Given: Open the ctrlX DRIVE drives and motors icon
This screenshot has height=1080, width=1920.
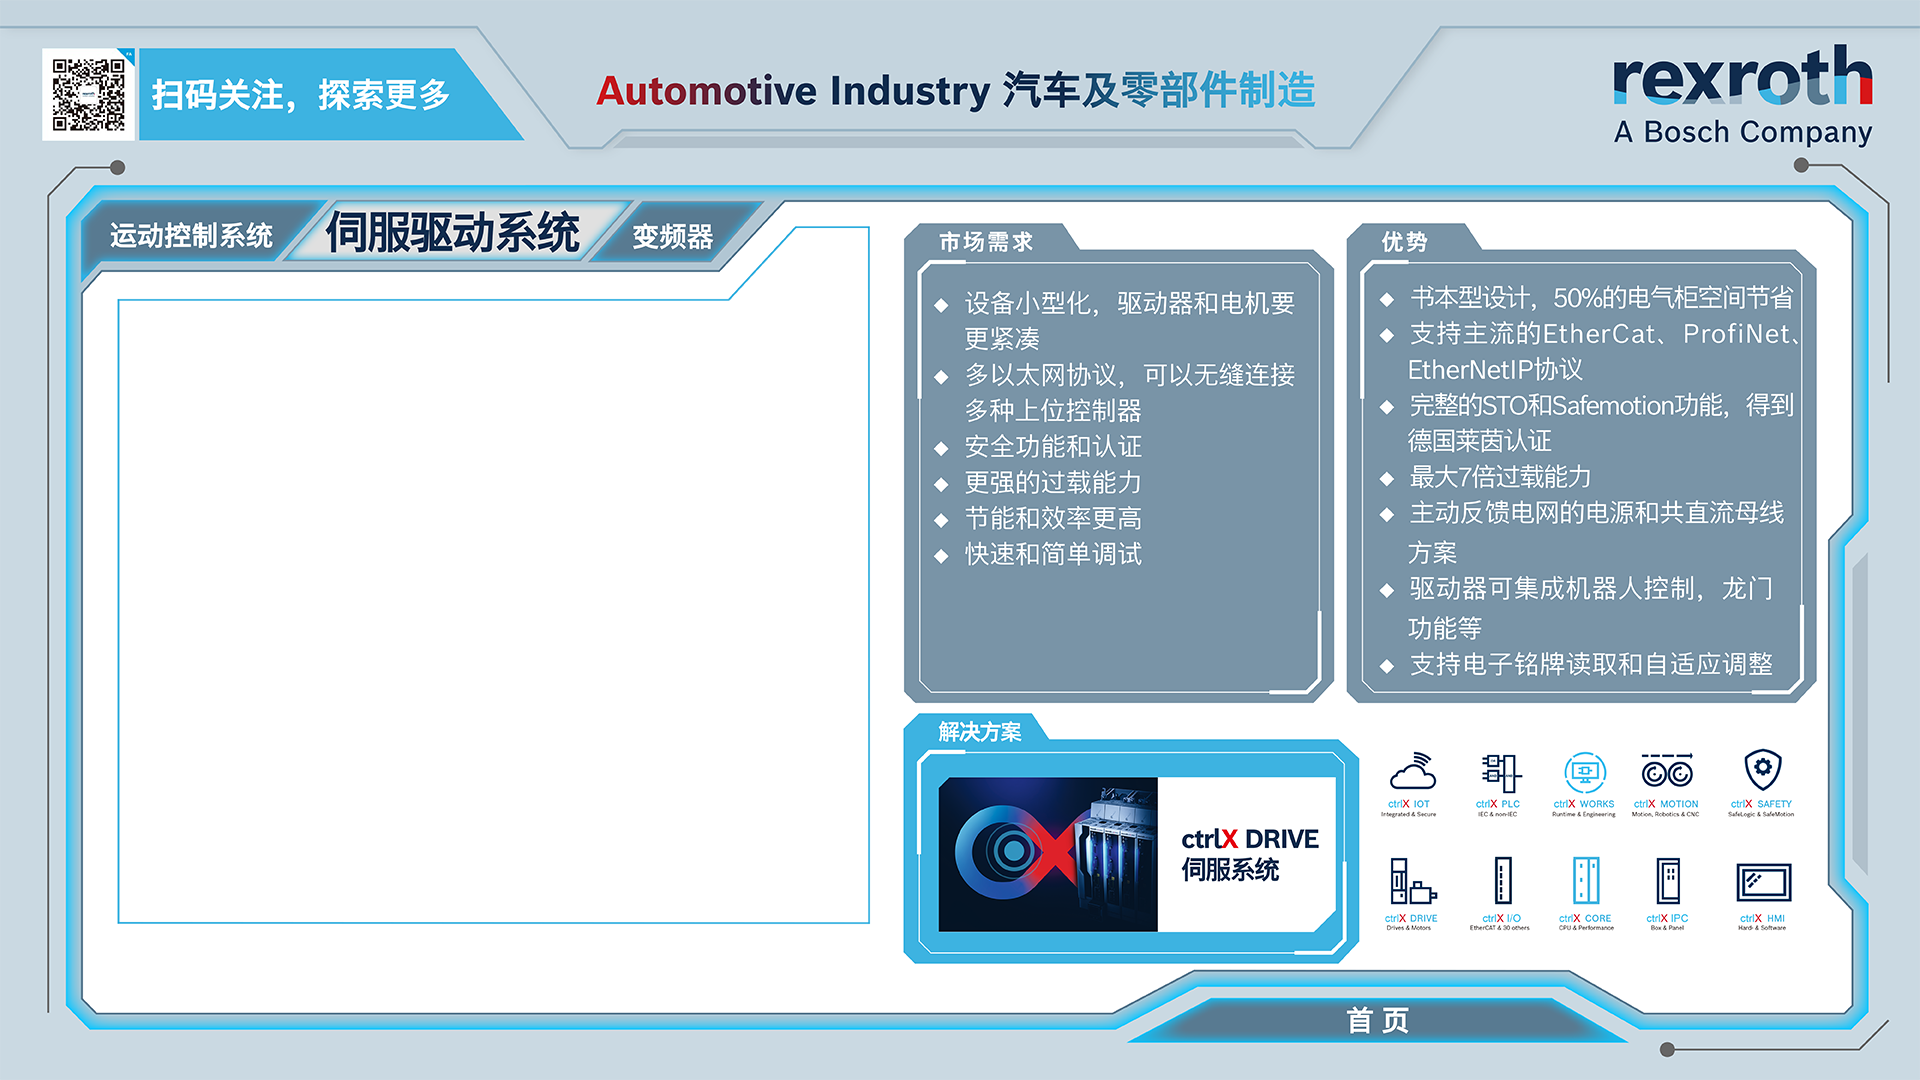Looking at the screenshot, I should tap(1411, 882).
